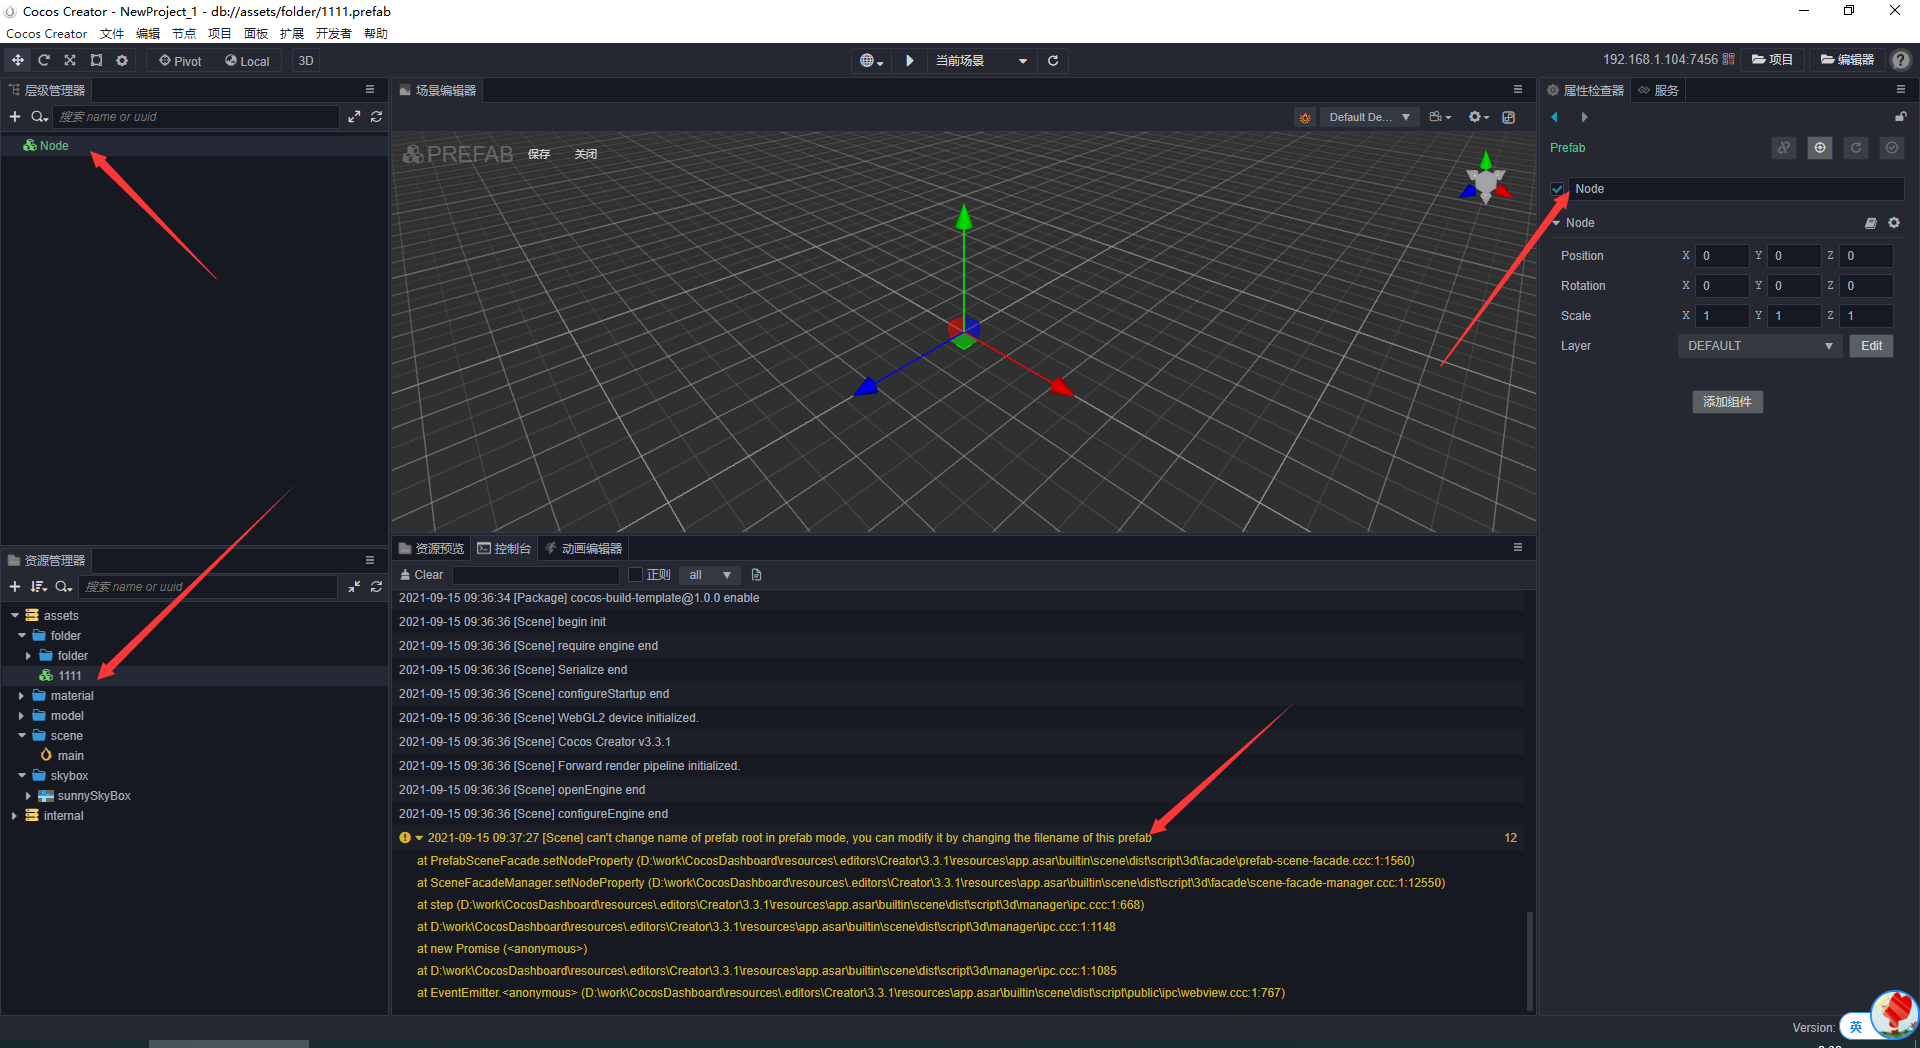This screenshot has height=1048, width=1920.
Task: Click the Layer Edit button
Action: pos(1871,346)
